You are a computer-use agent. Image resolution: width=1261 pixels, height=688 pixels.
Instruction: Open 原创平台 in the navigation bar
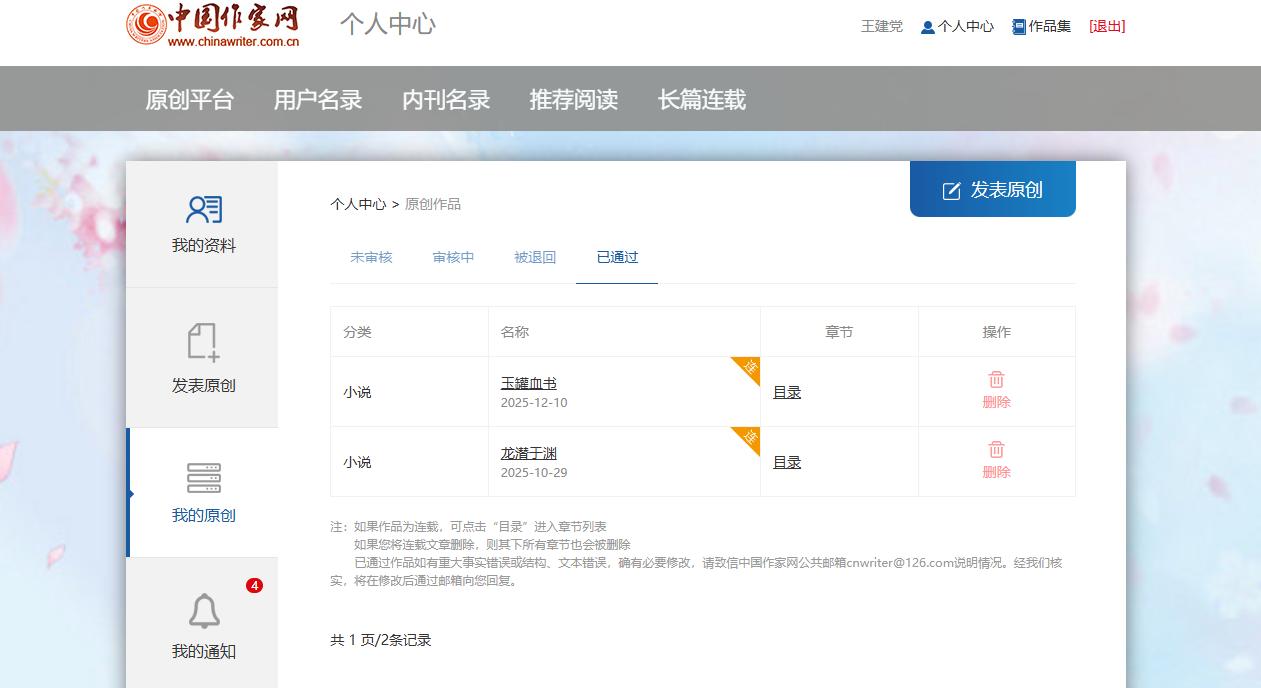tap(189, 100)
